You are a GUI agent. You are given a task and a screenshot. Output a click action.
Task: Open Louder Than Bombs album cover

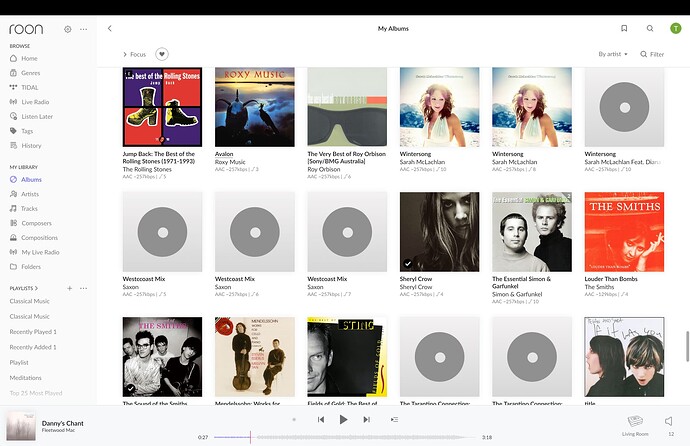click(x=624, y=232)
